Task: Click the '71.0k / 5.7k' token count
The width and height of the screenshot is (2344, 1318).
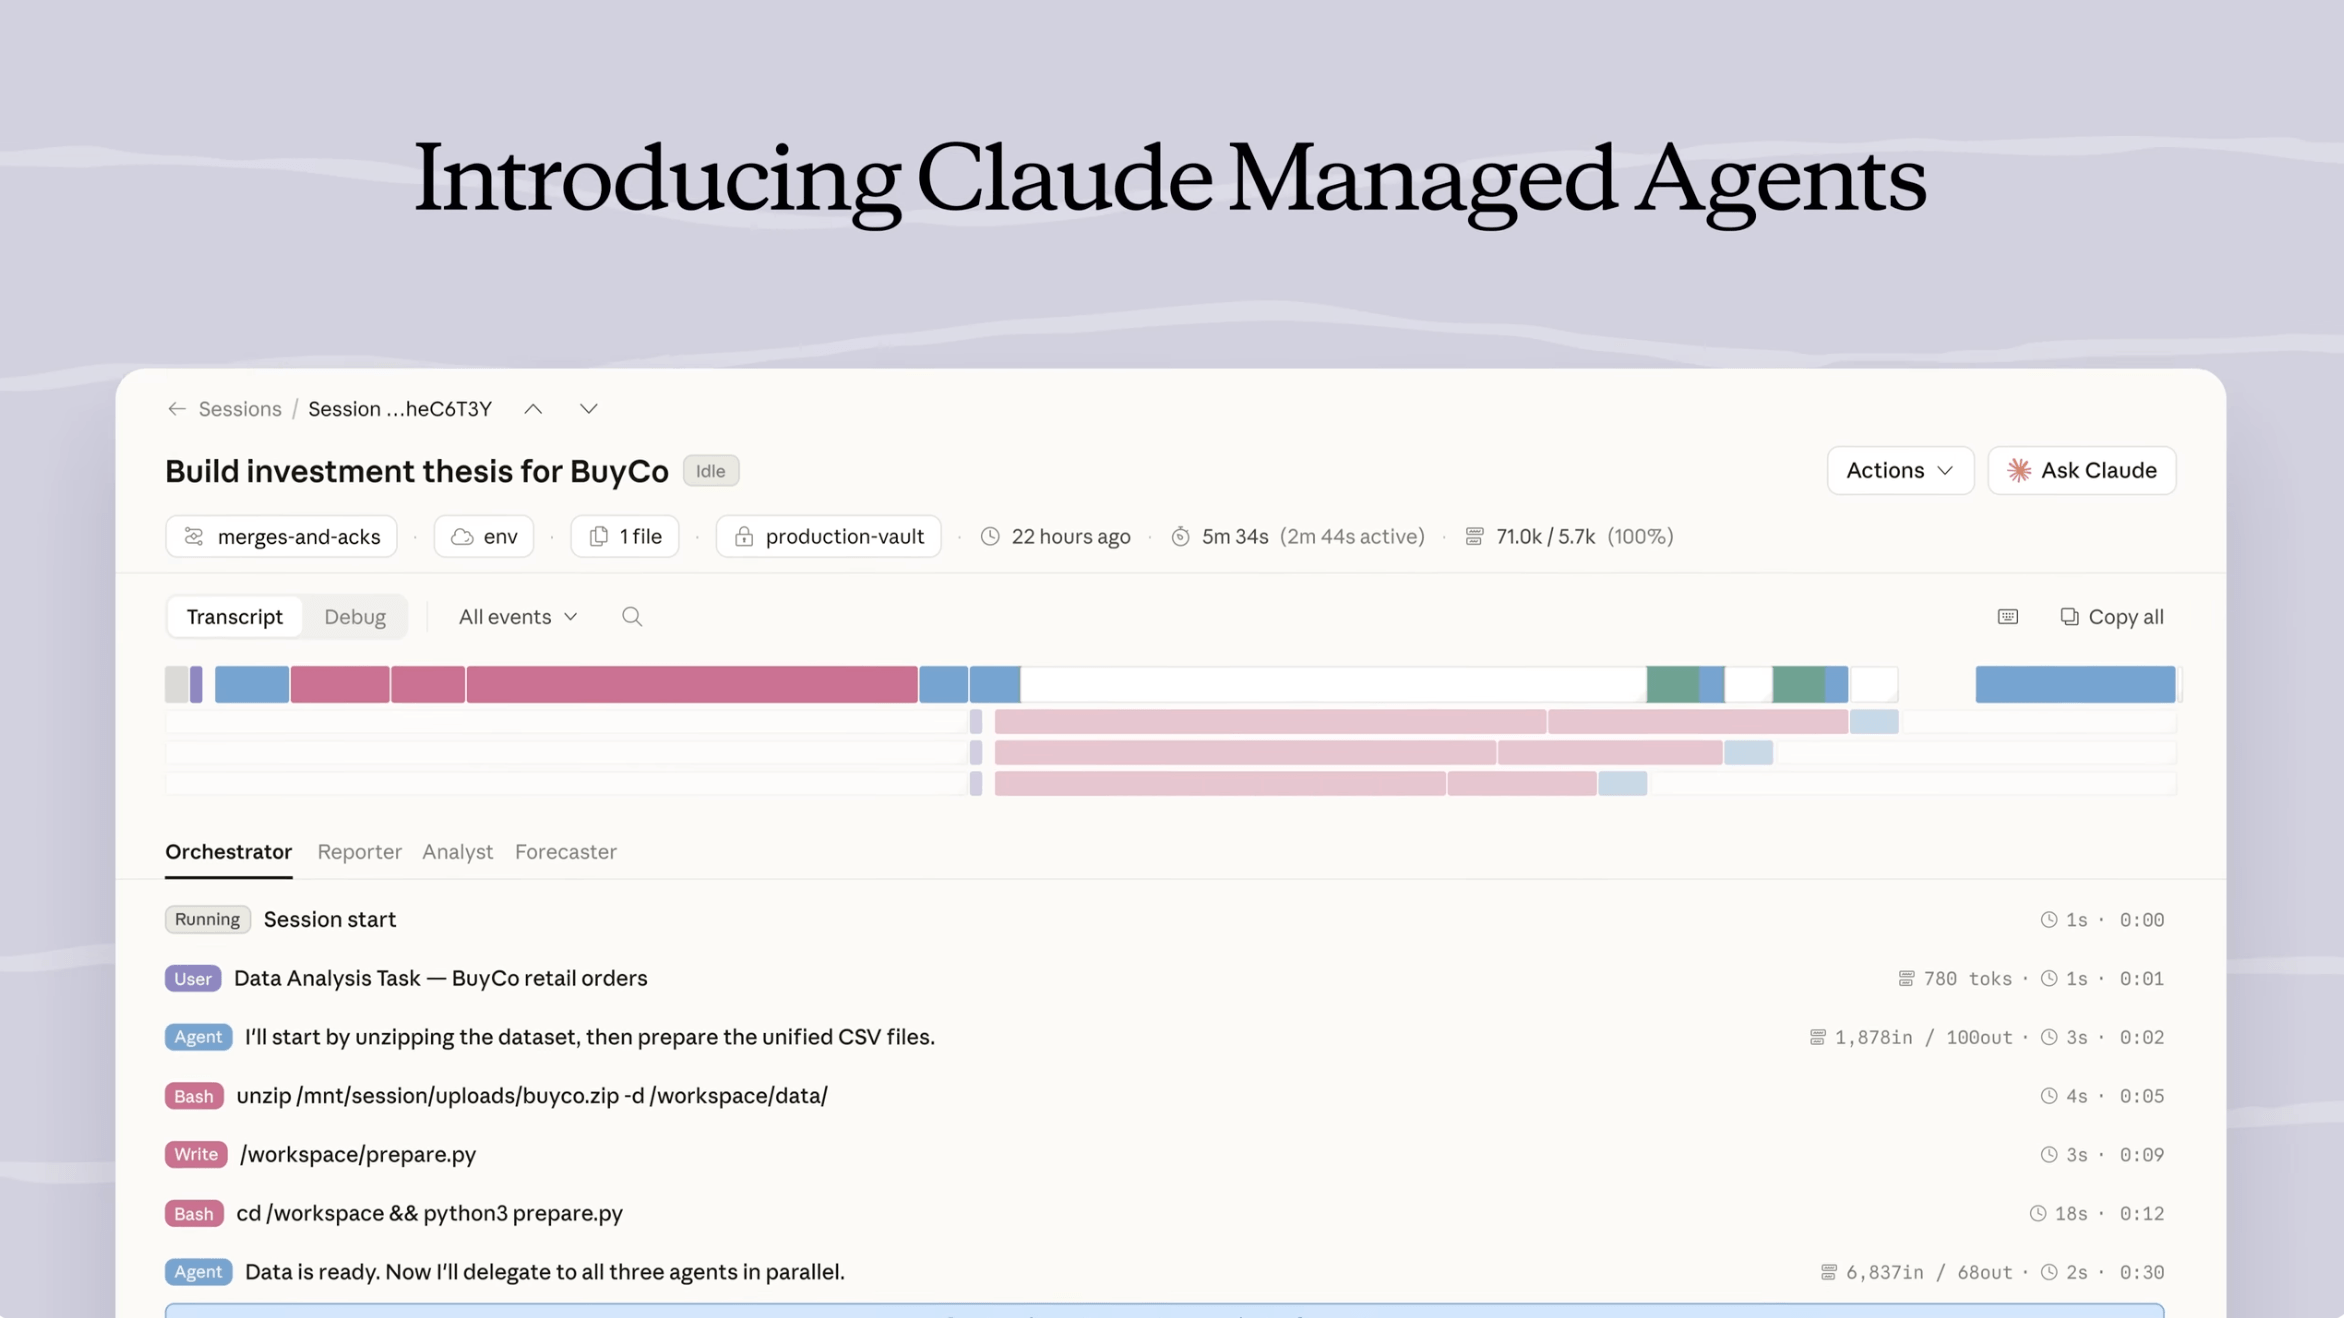Action: (1545, 537)
